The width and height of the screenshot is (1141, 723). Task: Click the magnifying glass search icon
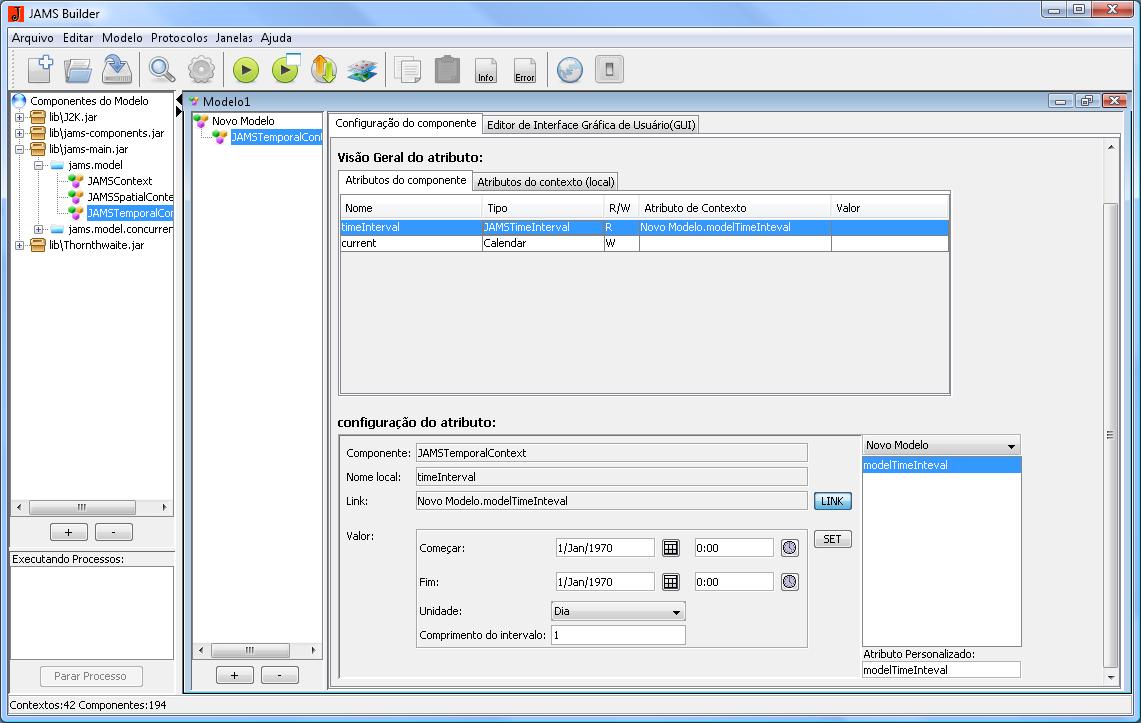point(162,70)
